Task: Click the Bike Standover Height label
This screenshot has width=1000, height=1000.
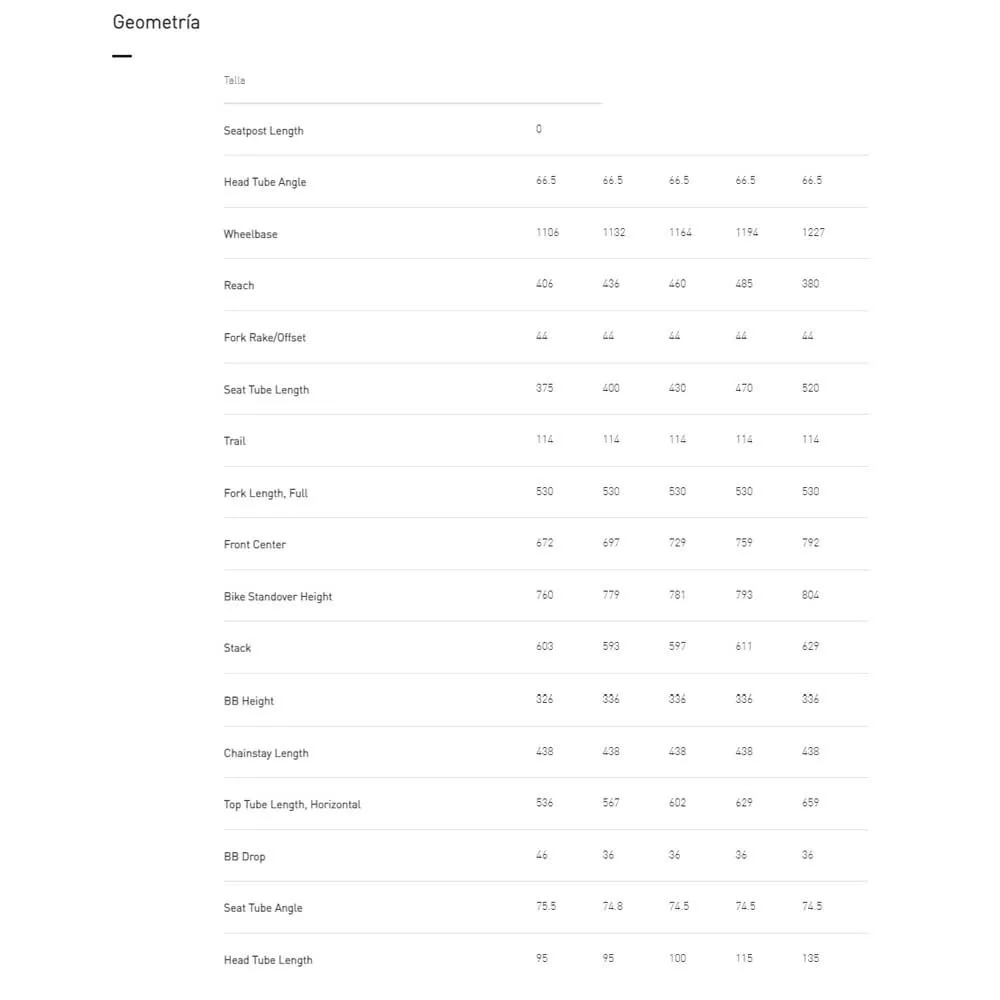Action: coord(278,597)
